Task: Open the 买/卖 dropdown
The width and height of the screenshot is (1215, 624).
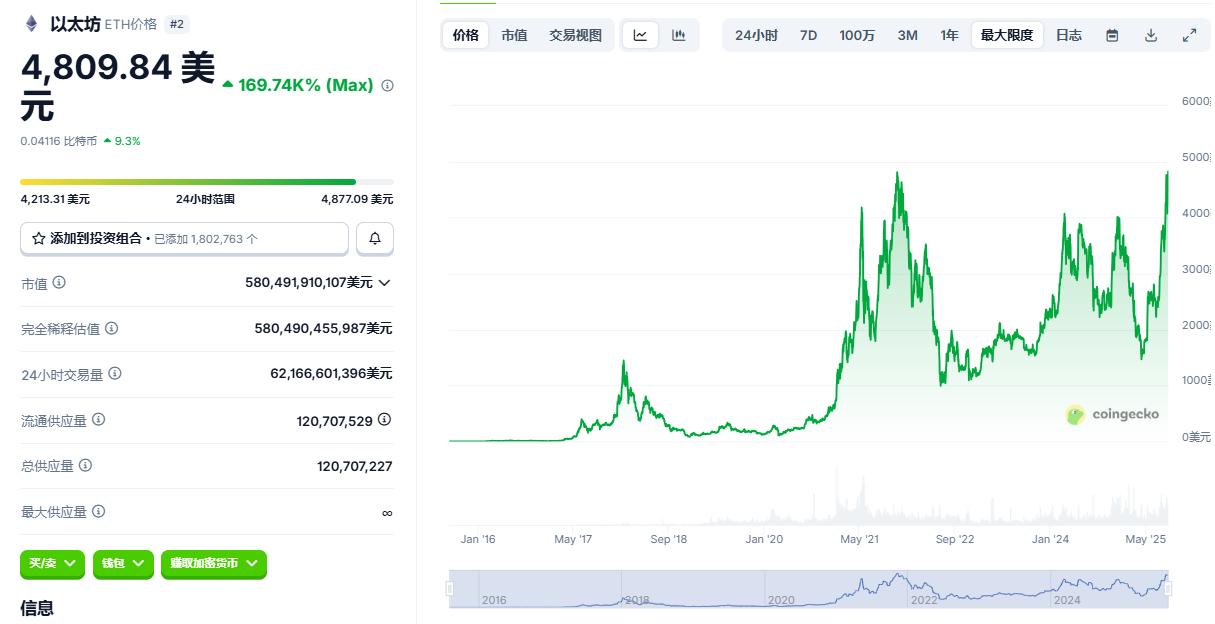Action: coord(52,564)
